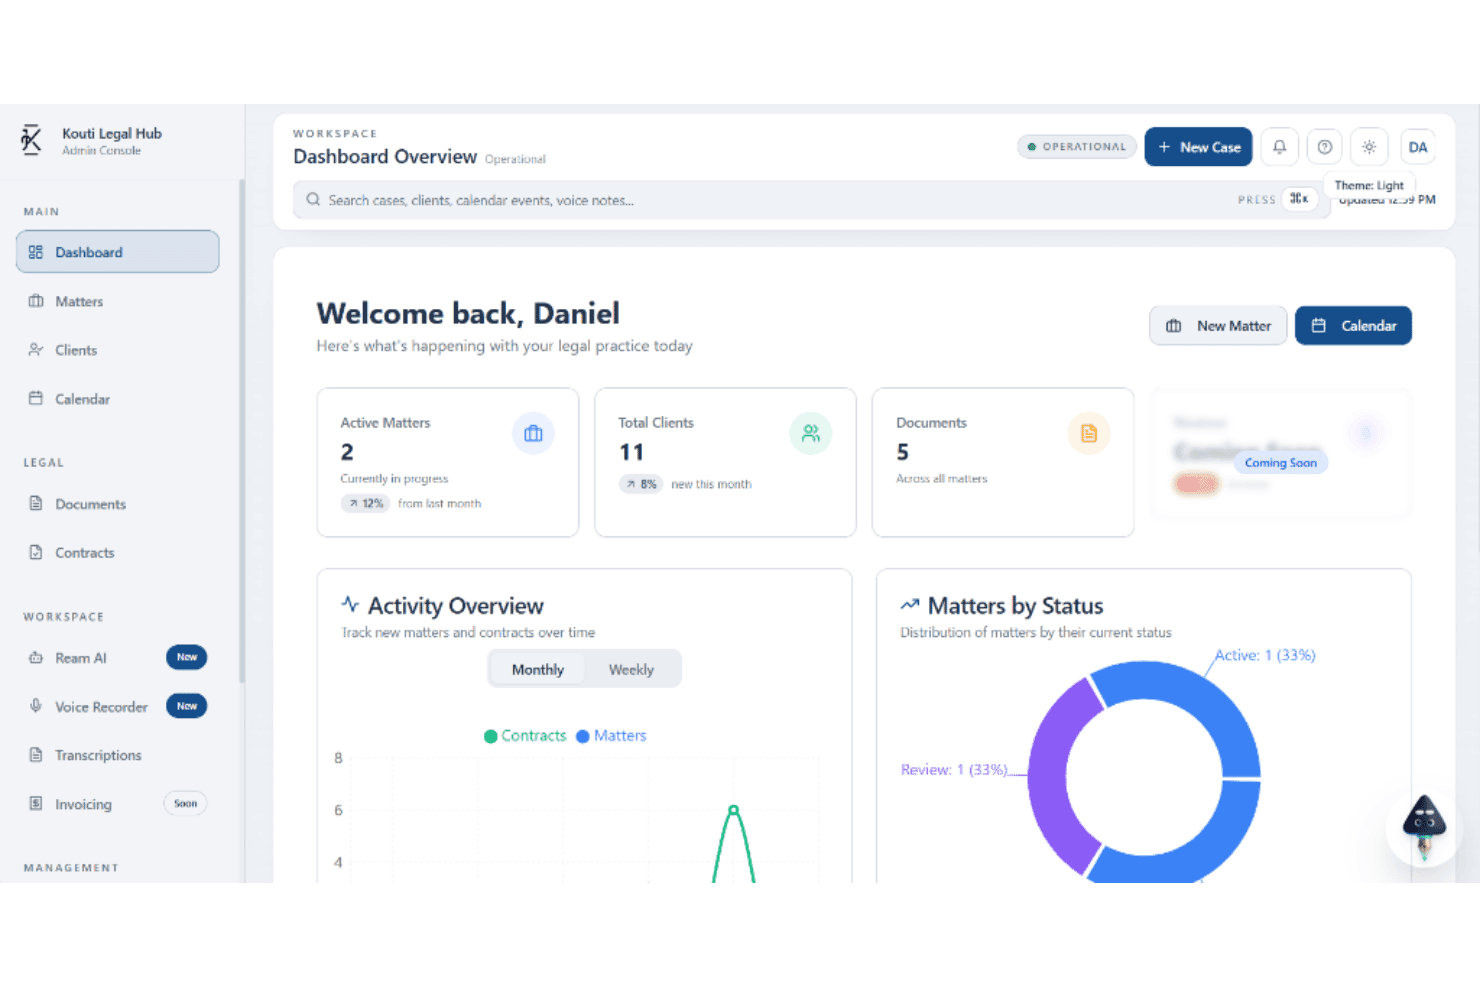This screenshot has width=1480, height=987.
Task: Open the Clients sidebar item
Action: point(117,350)
